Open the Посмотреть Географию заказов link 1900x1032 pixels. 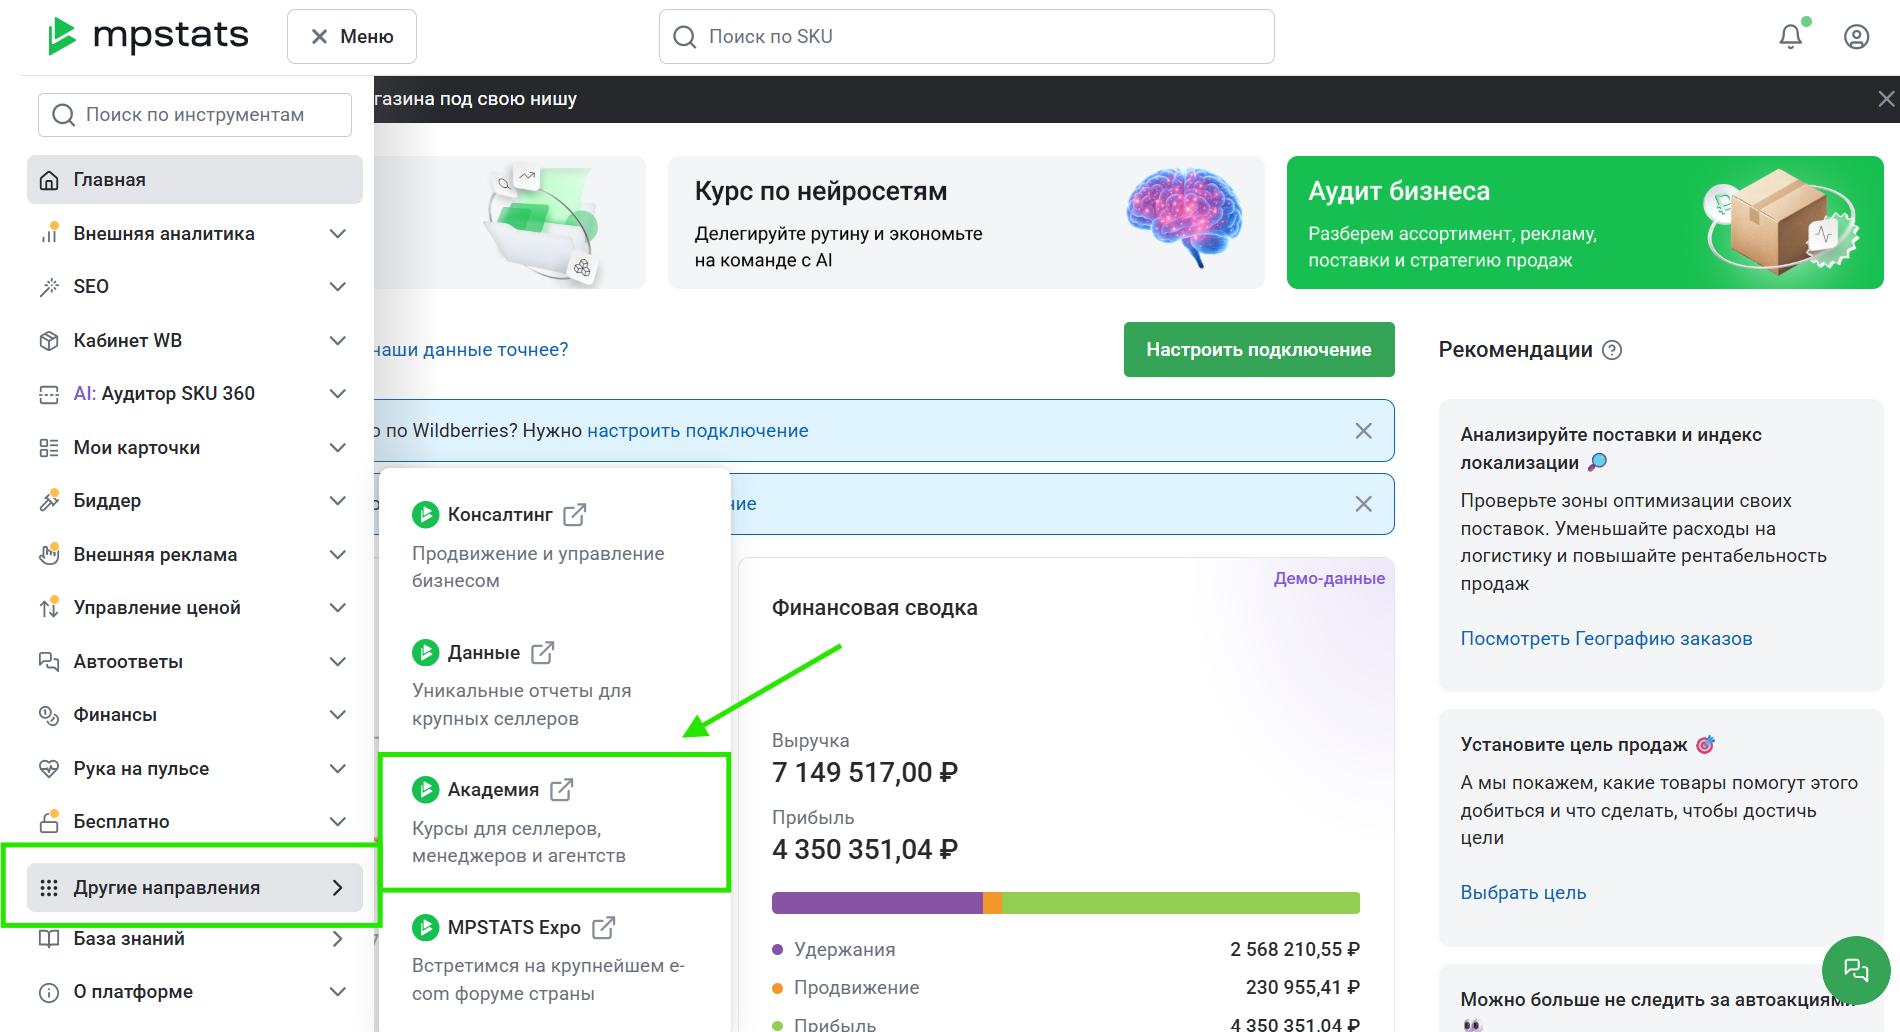pyautogui.click(x=1606, y=639)
